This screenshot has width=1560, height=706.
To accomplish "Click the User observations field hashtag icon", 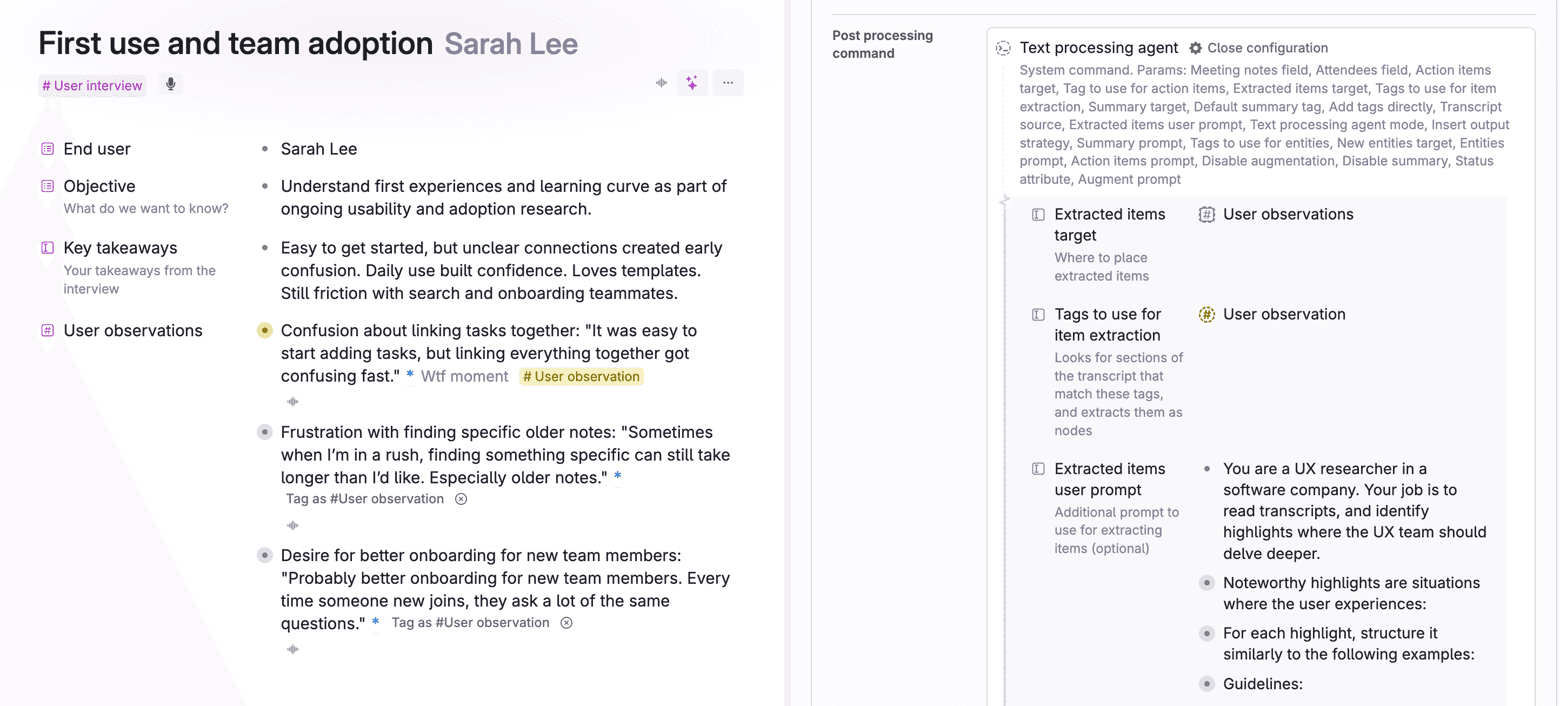I will [47, 331].
